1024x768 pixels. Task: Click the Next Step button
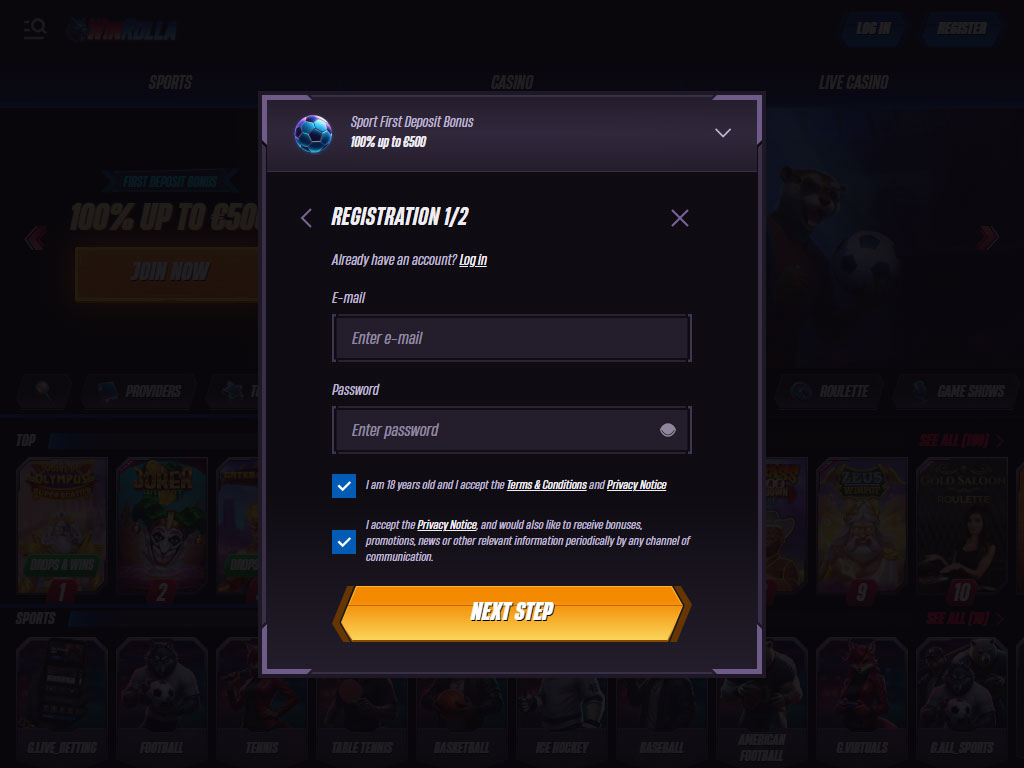coord(512,613)
